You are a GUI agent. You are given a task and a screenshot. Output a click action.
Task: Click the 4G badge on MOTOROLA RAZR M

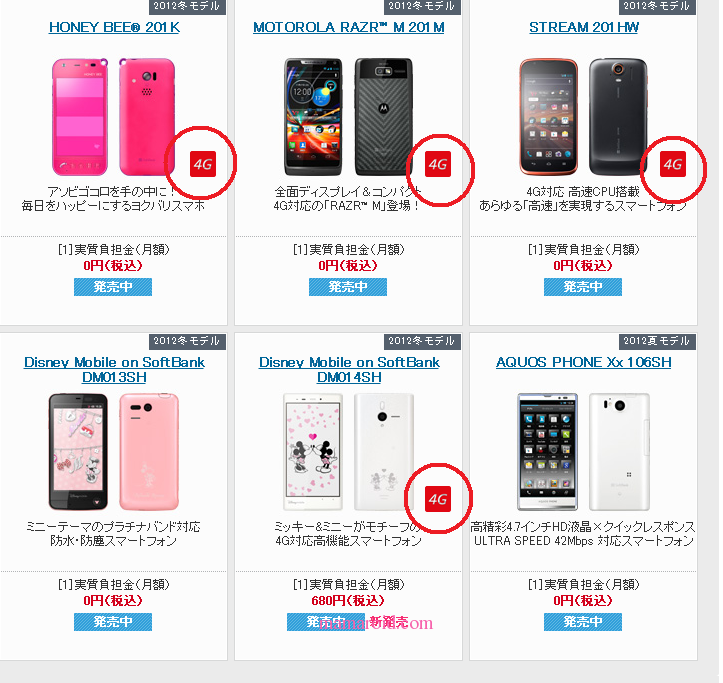pyautogui.click(x=438, y=164)
